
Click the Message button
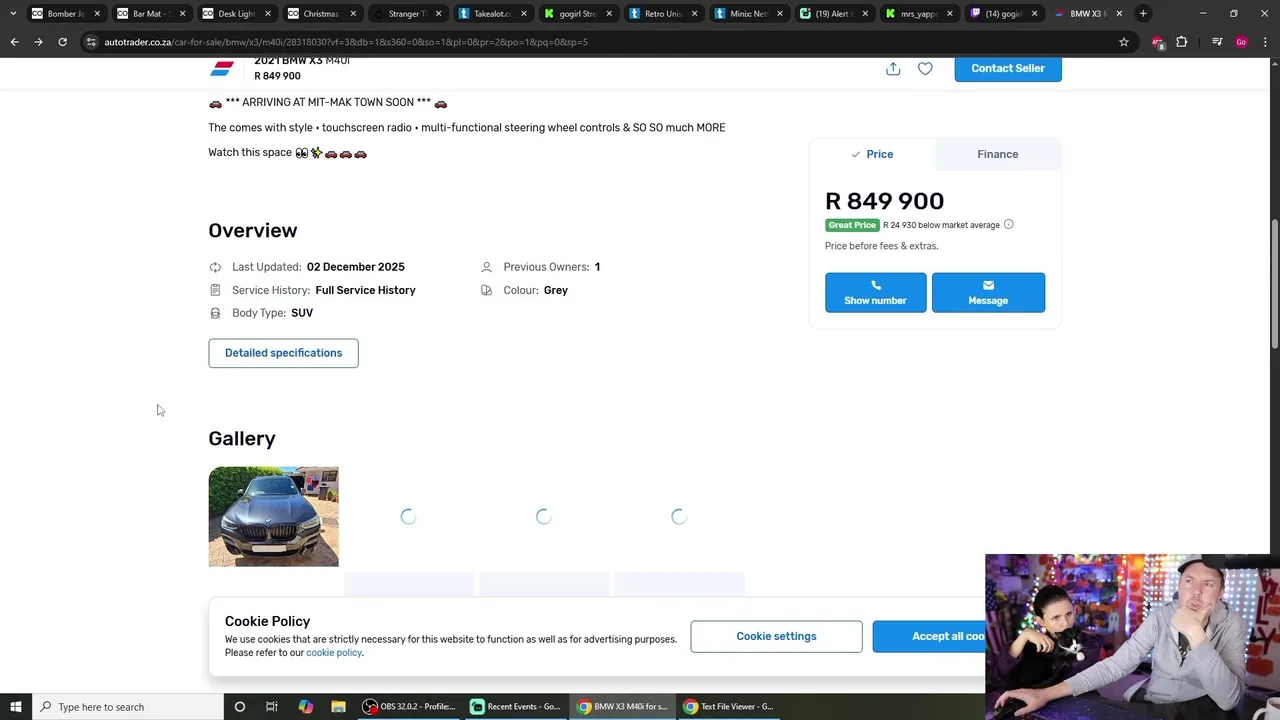click(x=988, y=292)
